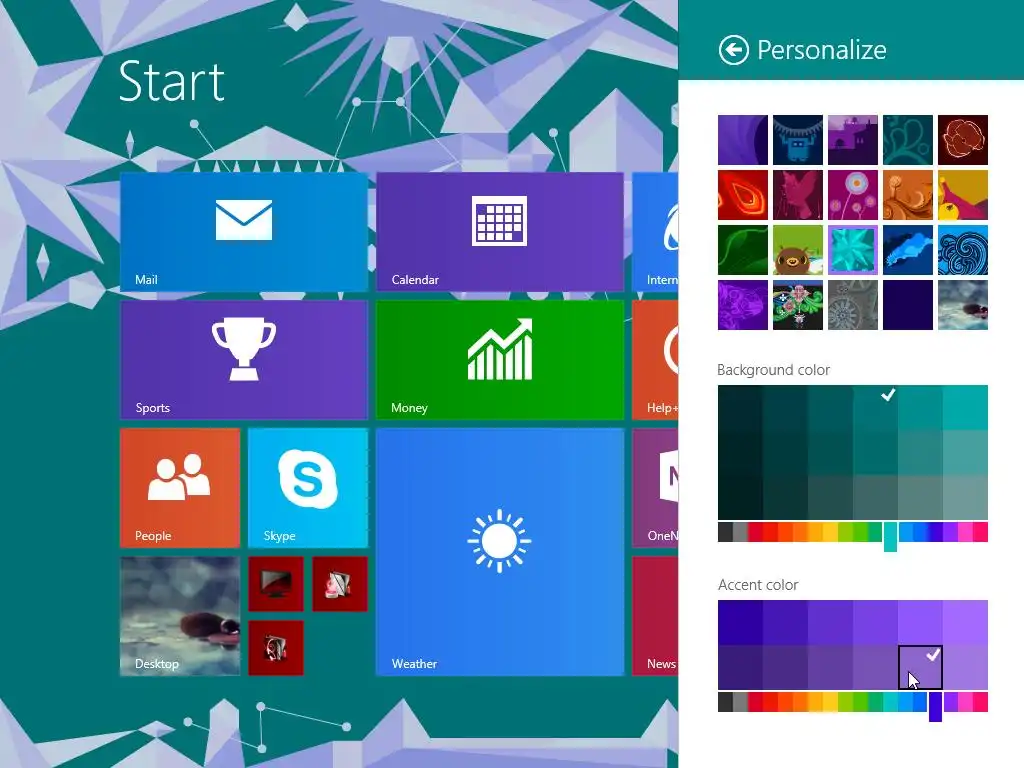
Task: Open the purple OneNote tile
Action: tap(655, 488)
